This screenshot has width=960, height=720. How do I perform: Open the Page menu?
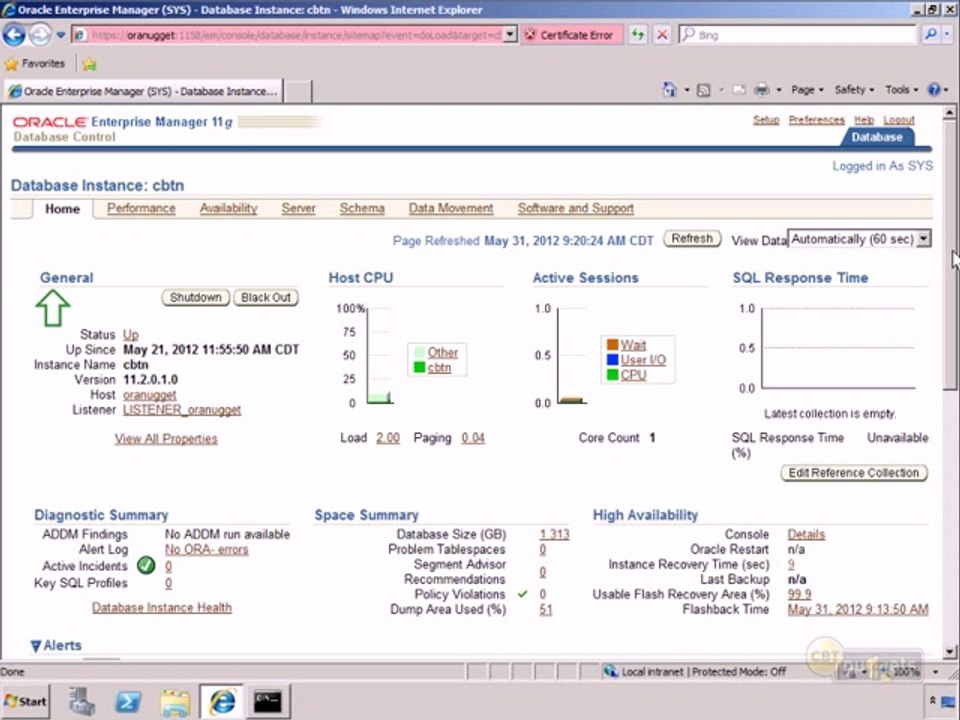807,90
